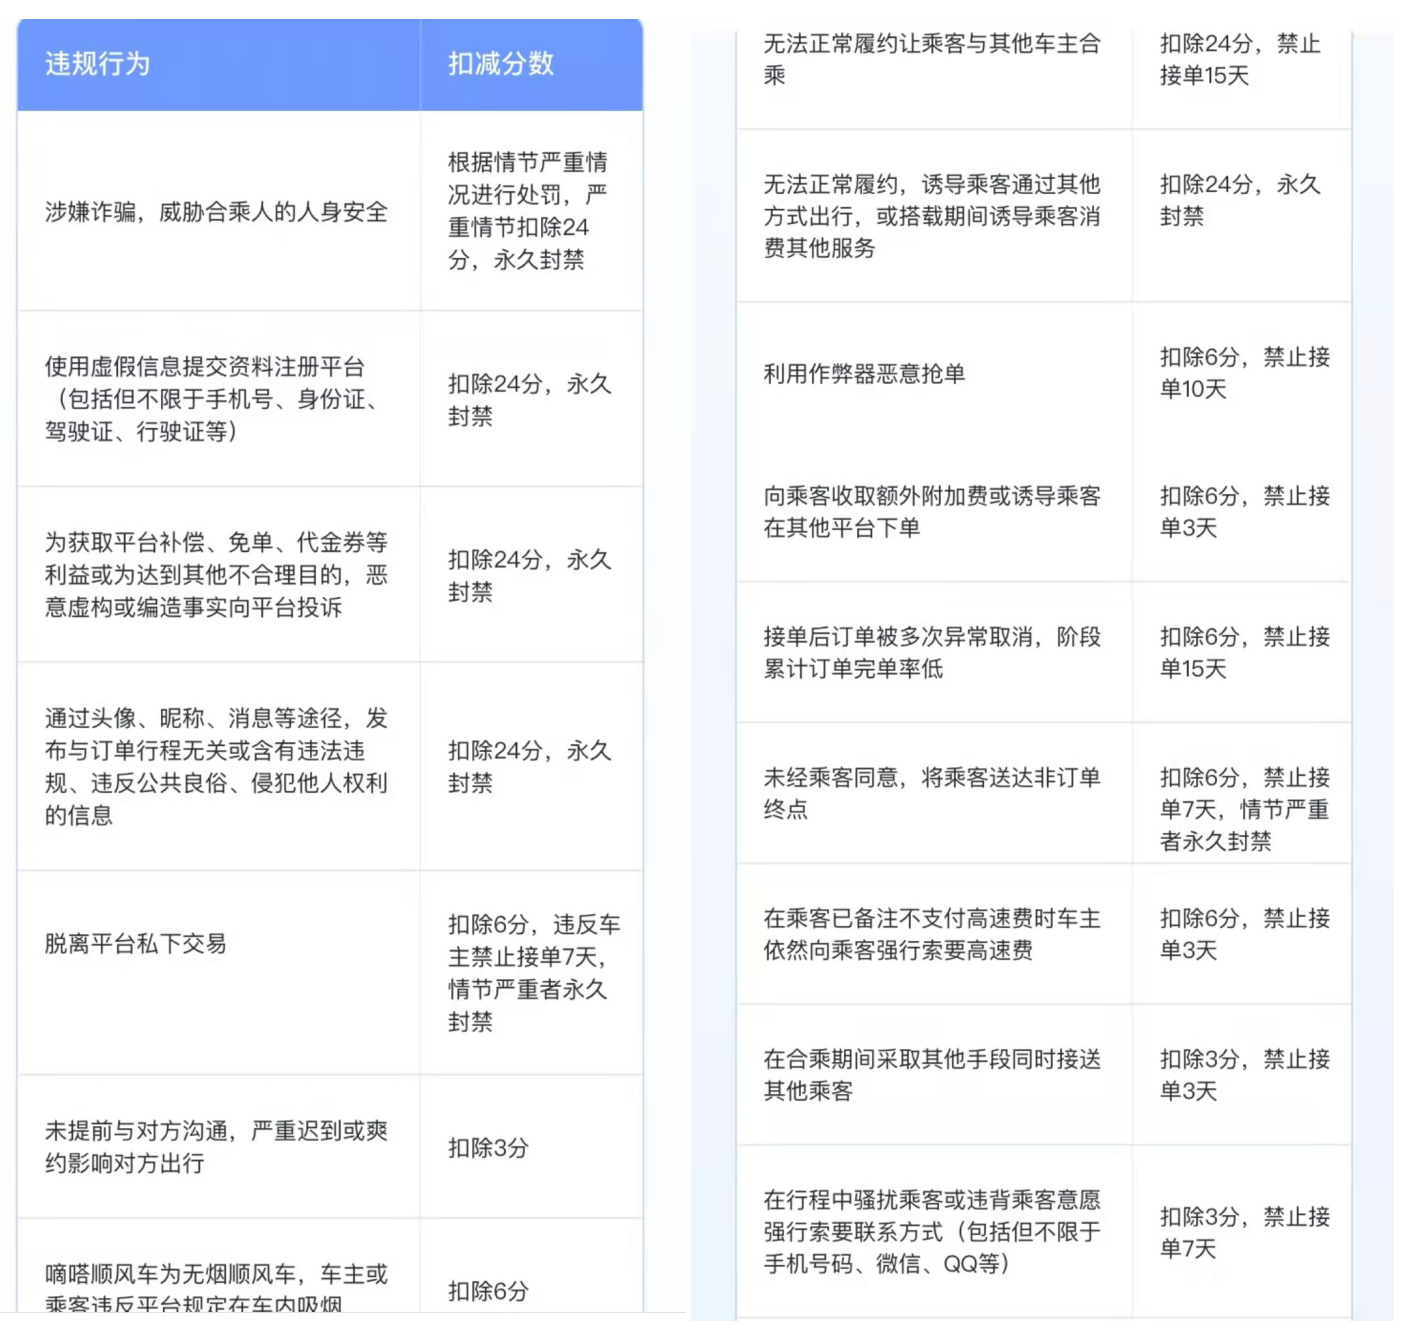The image size is (1411, 1331).
Task: Select 在合乘期间采取其他手段同时接送 cell
Action: click(934, 1075)
